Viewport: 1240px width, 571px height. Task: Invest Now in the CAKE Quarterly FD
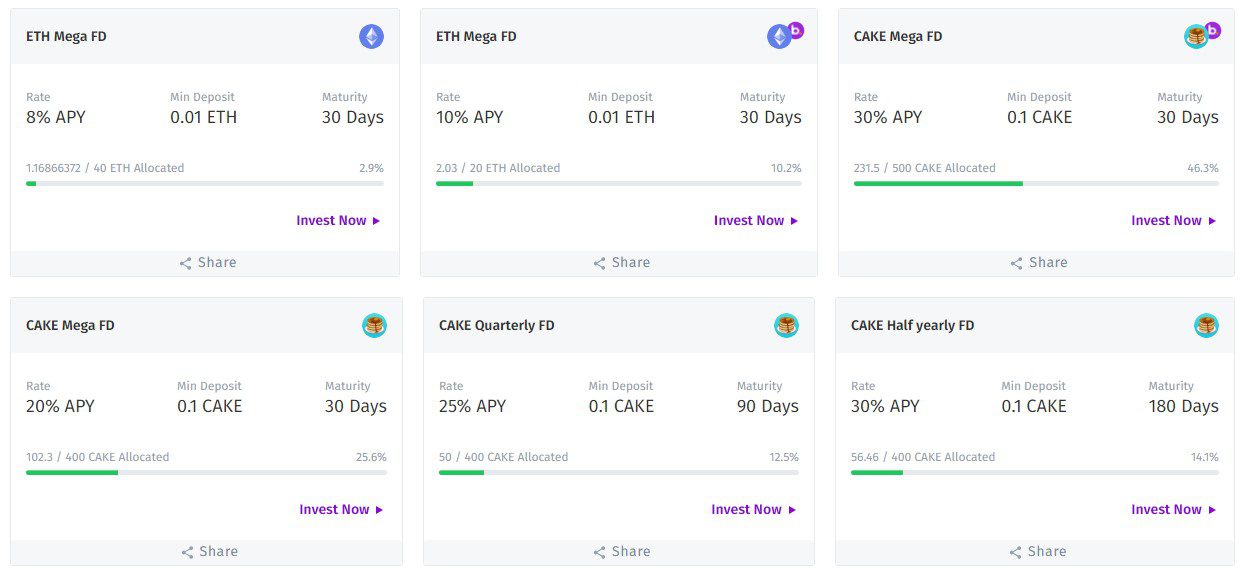(753, 510)
